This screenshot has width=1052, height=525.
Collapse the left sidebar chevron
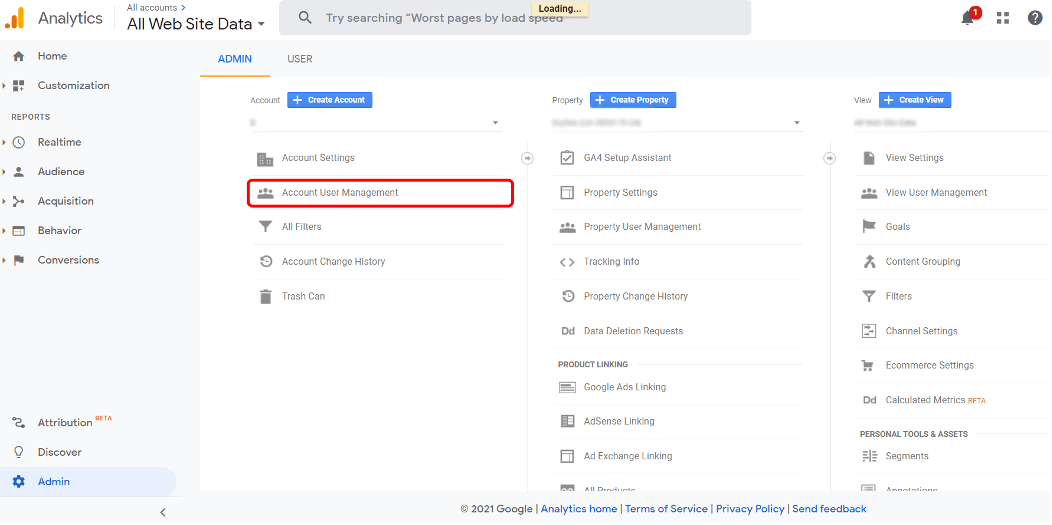click(x=162, y=512)
